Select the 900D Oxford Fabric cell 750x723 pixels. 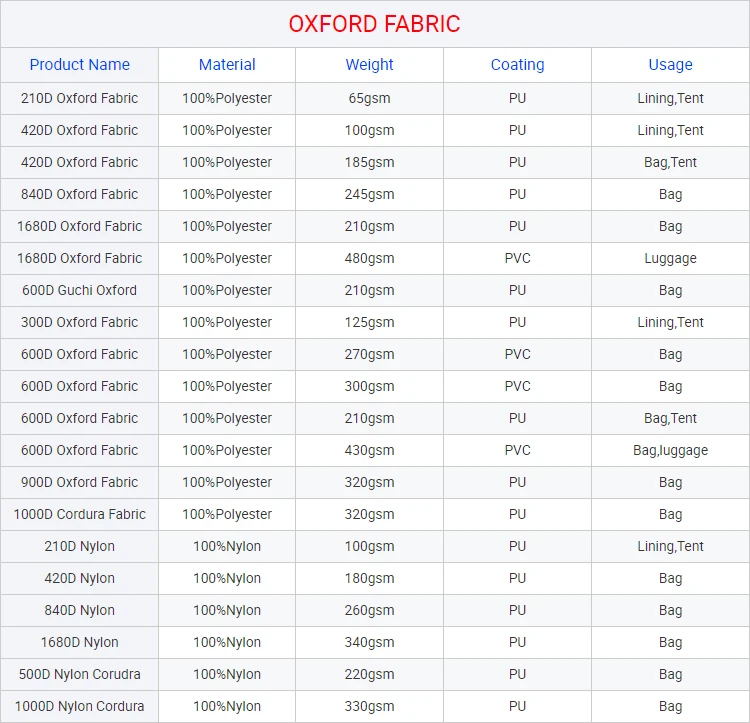point(80,482)
